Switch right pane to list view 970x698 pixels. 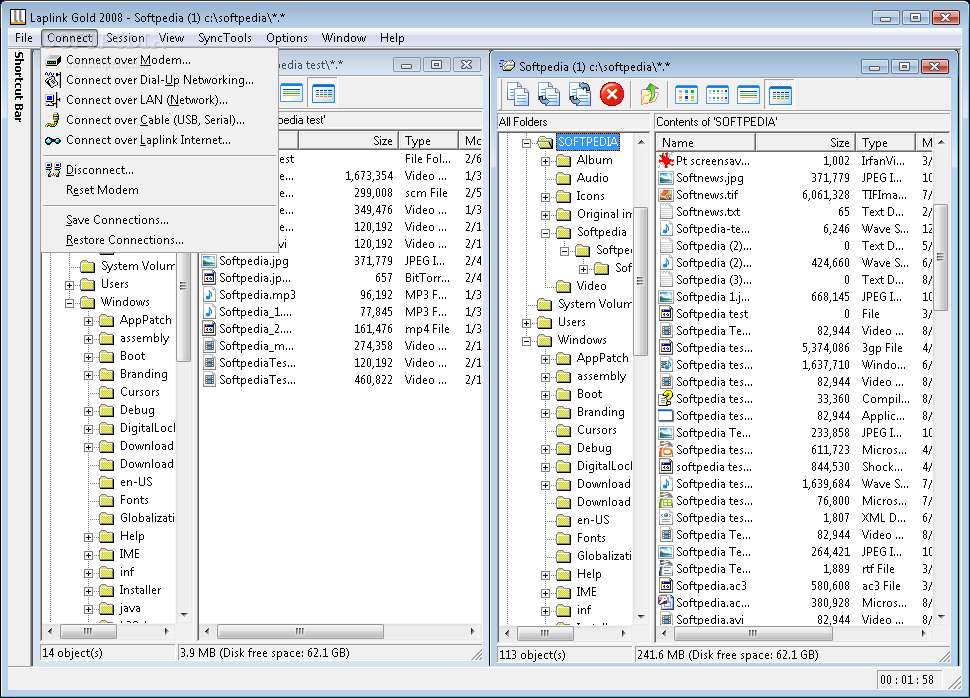pyautogui.click(x=749, y=95)
